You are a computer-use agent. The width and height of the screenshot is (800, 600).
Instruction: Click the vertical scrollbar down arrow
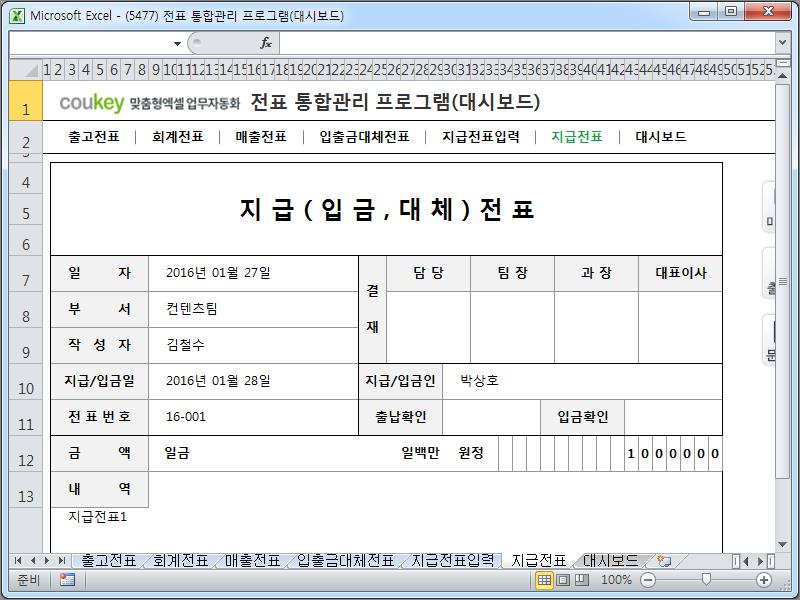[x=782, y=545]
